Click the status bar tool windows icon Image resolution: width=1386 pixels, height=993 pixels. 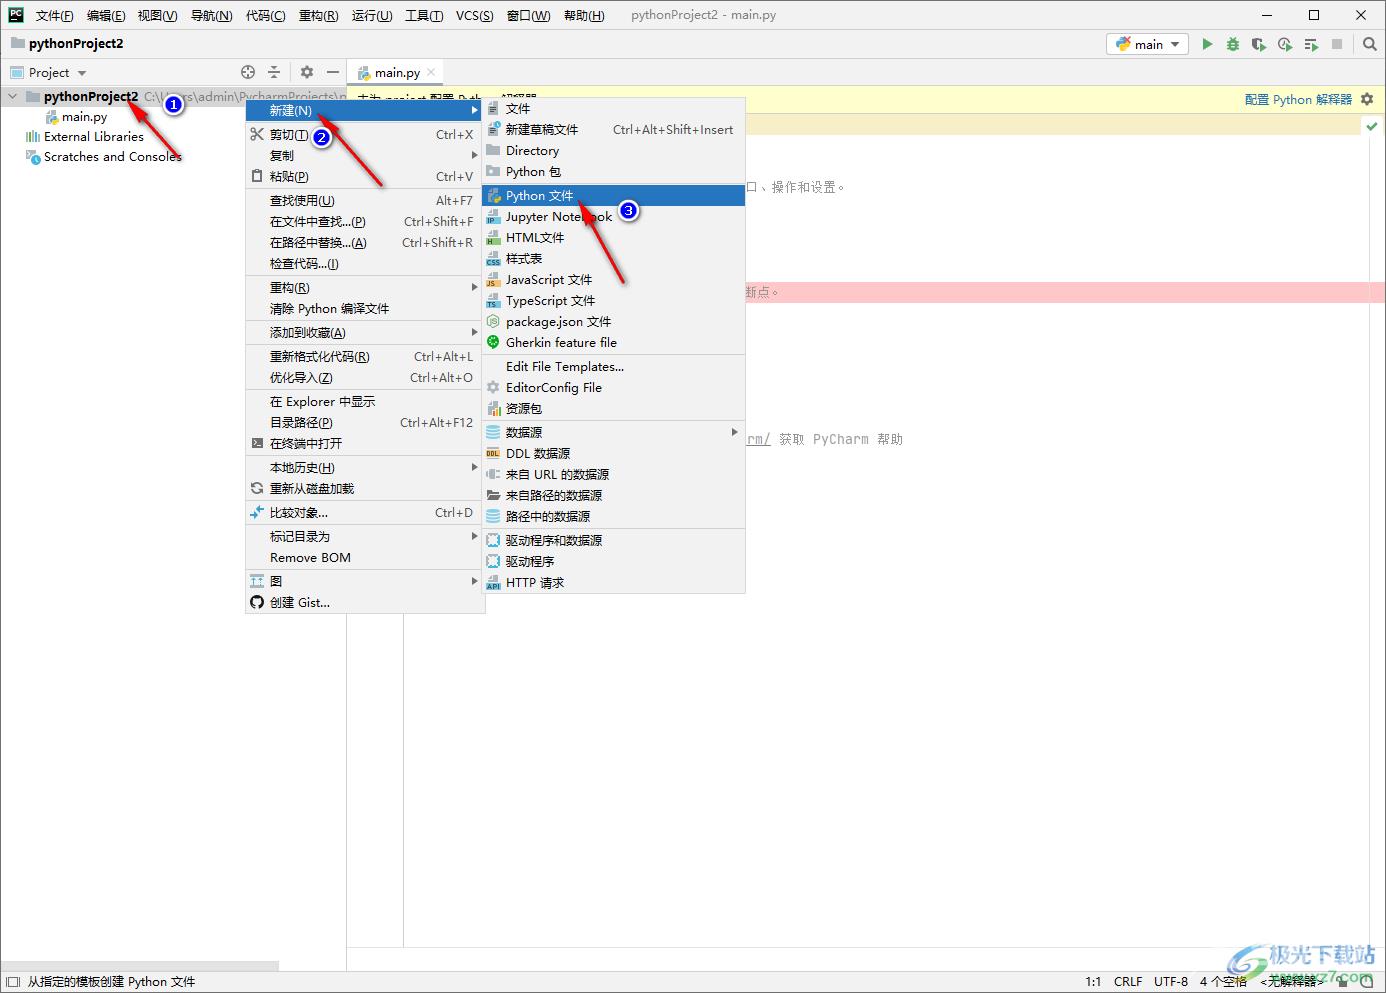(13, 982)
